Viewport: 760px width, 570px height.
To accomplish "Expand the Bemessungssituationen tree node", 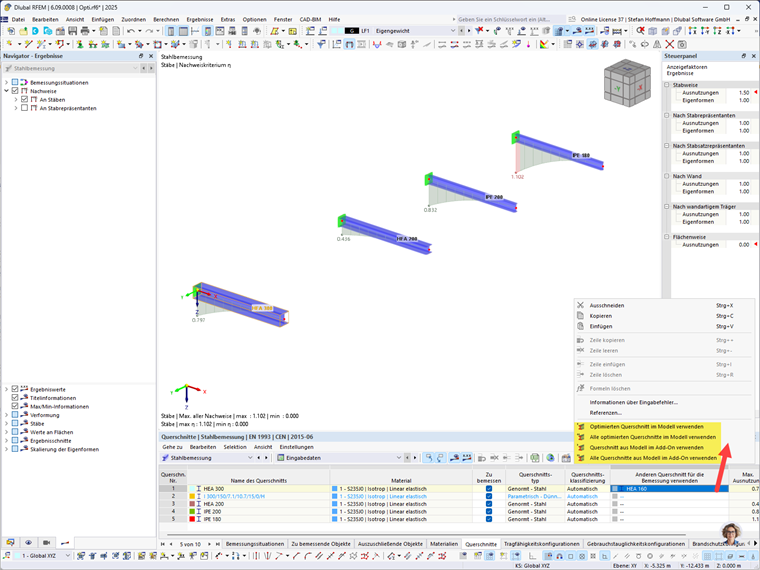I will 6,82.
